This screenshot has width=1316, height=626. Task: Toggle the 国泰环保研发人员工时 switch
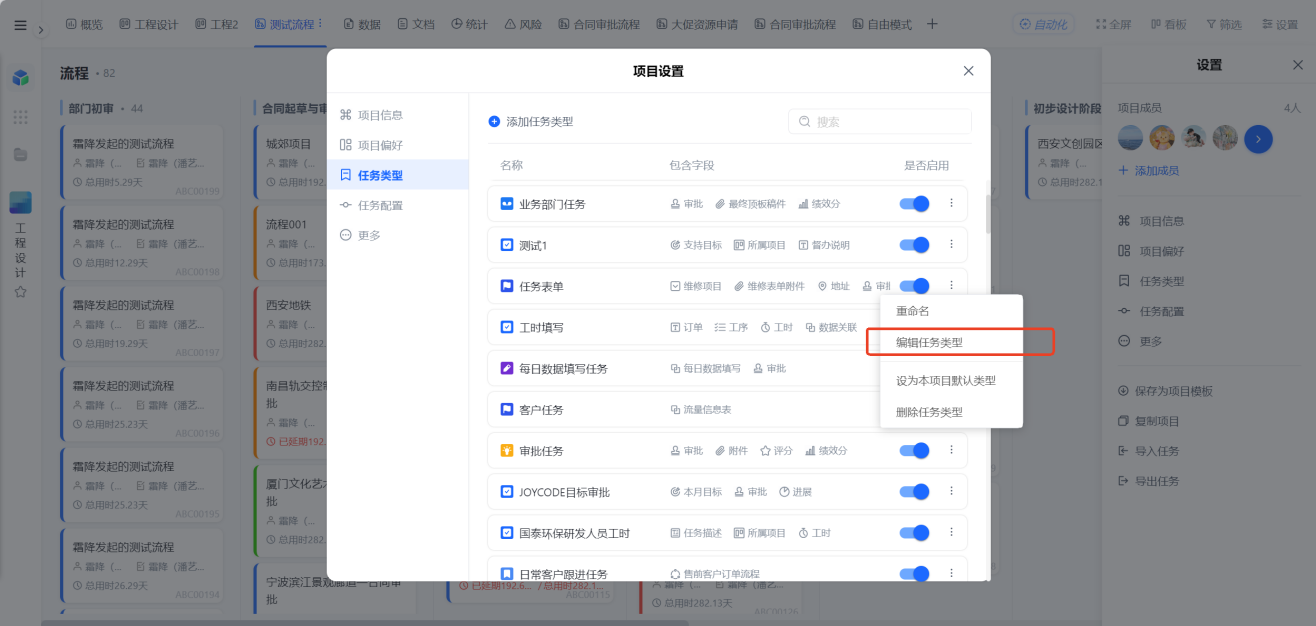pyautogui.click(x=915, y=533)
